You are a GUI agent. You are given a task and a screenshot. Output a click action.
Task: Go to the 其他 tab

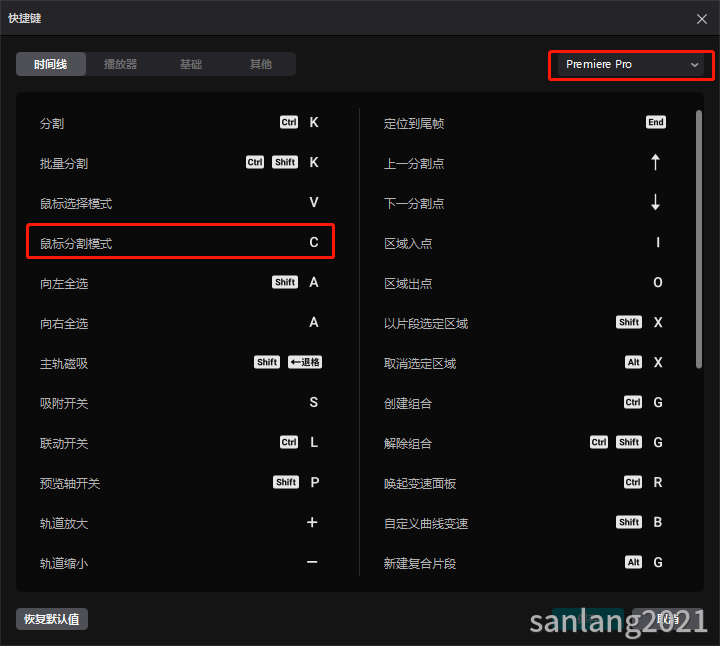(260, 64)
